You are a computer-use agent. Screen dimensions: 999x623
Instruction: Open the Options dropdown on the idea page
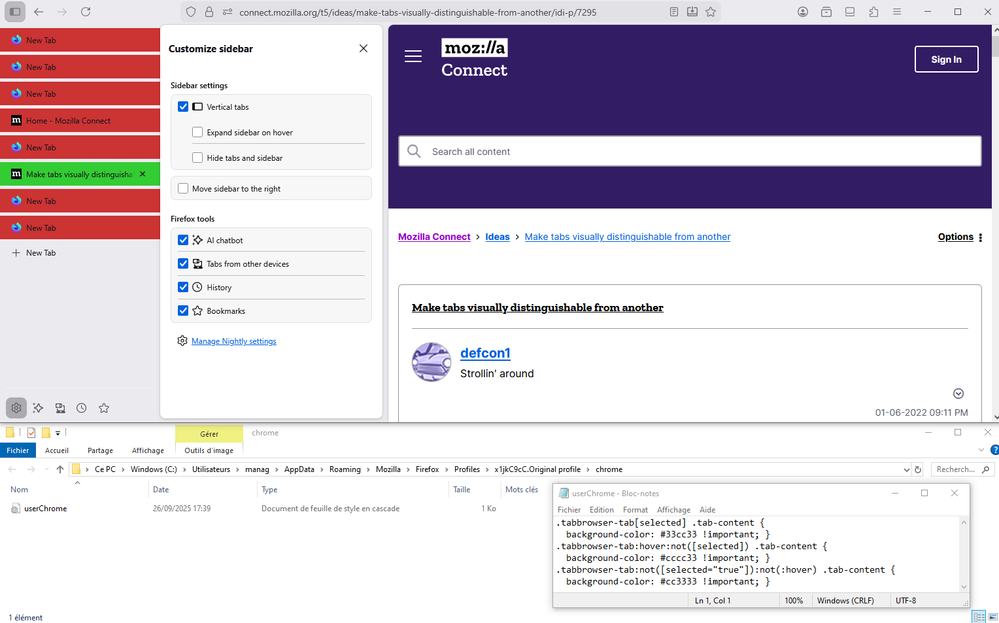[960, 237]
